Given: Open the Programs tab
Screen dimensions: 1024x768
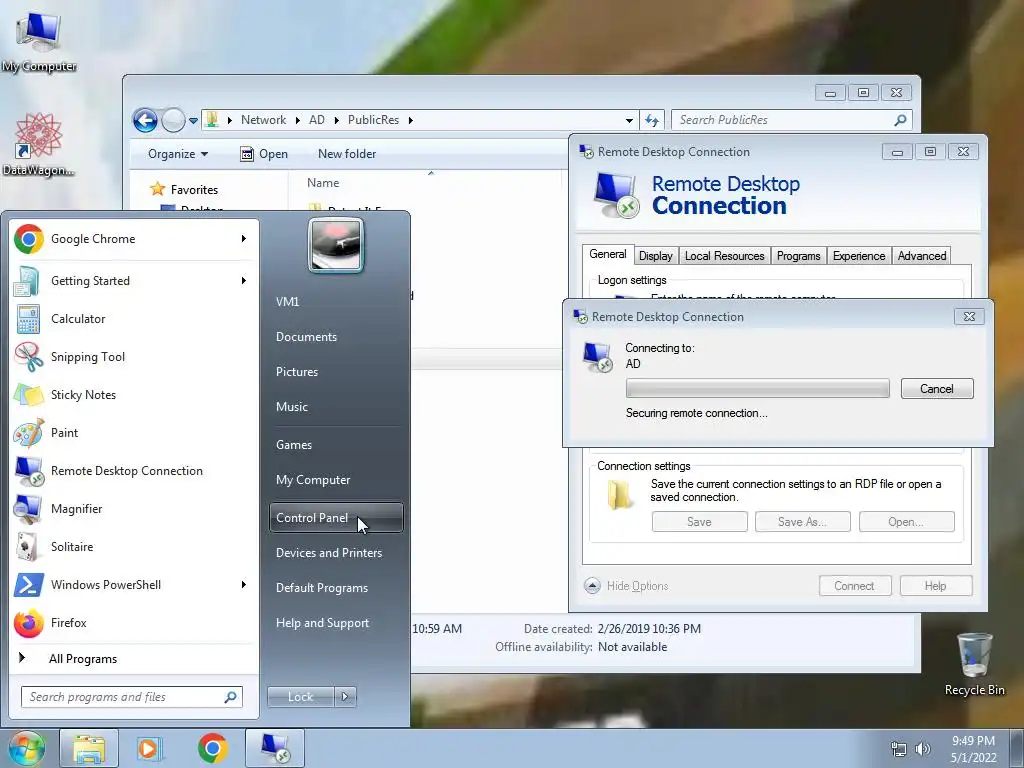Looking at the screenshot, I should tap(798, 256).
